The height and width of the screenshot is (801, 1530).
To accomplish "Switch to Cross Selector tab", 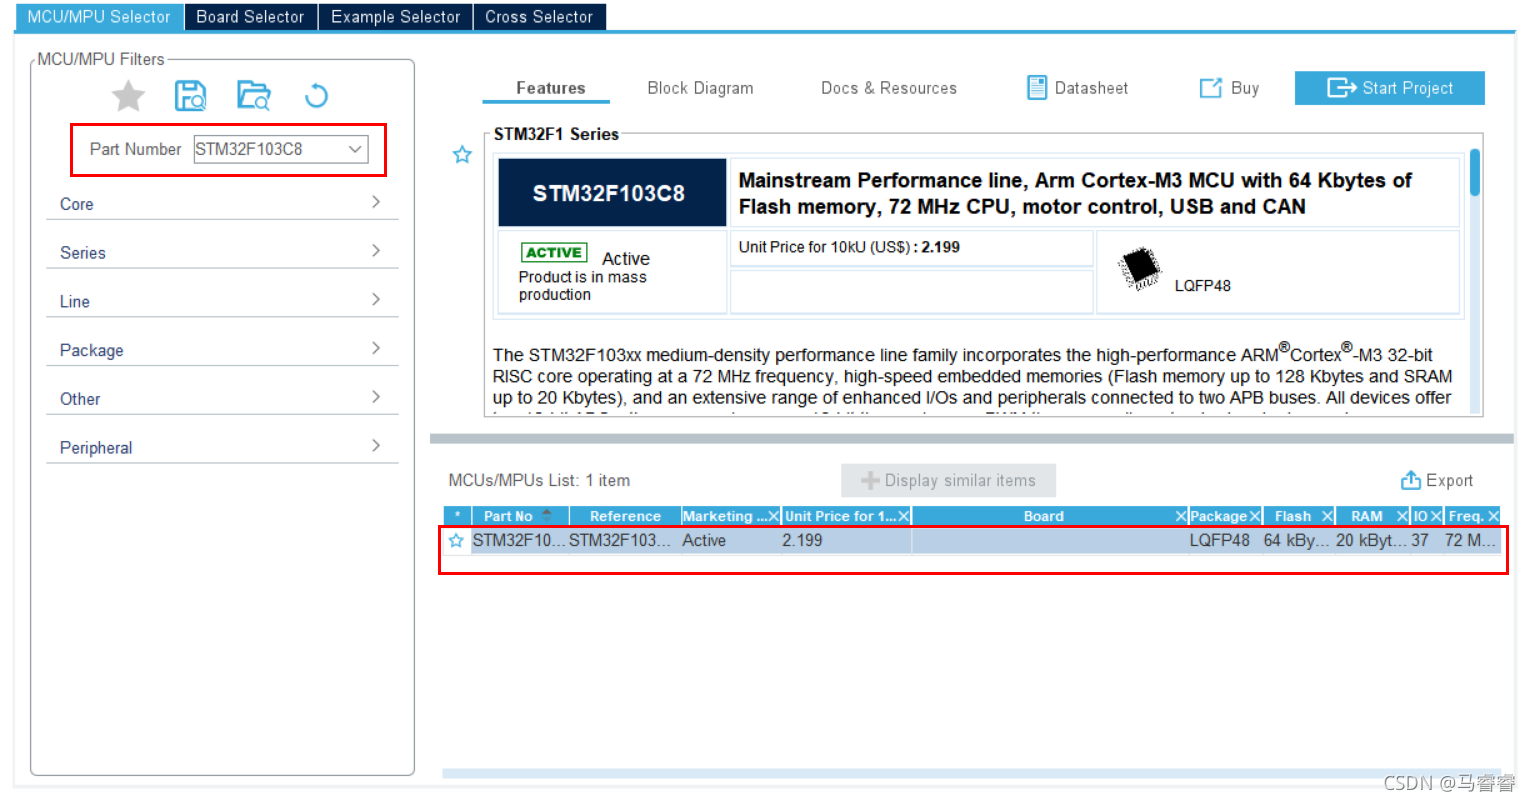I will (x=539, y=17).
